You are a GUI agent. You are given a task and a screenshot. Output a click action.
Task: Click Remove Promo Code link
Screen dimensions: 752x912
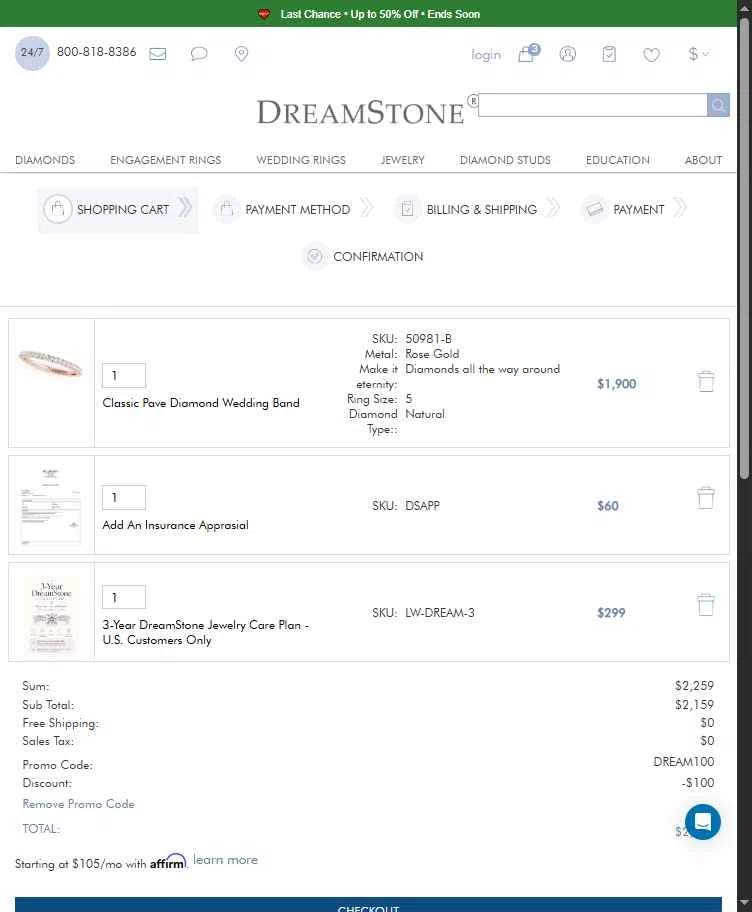click(x=79, y=804)
